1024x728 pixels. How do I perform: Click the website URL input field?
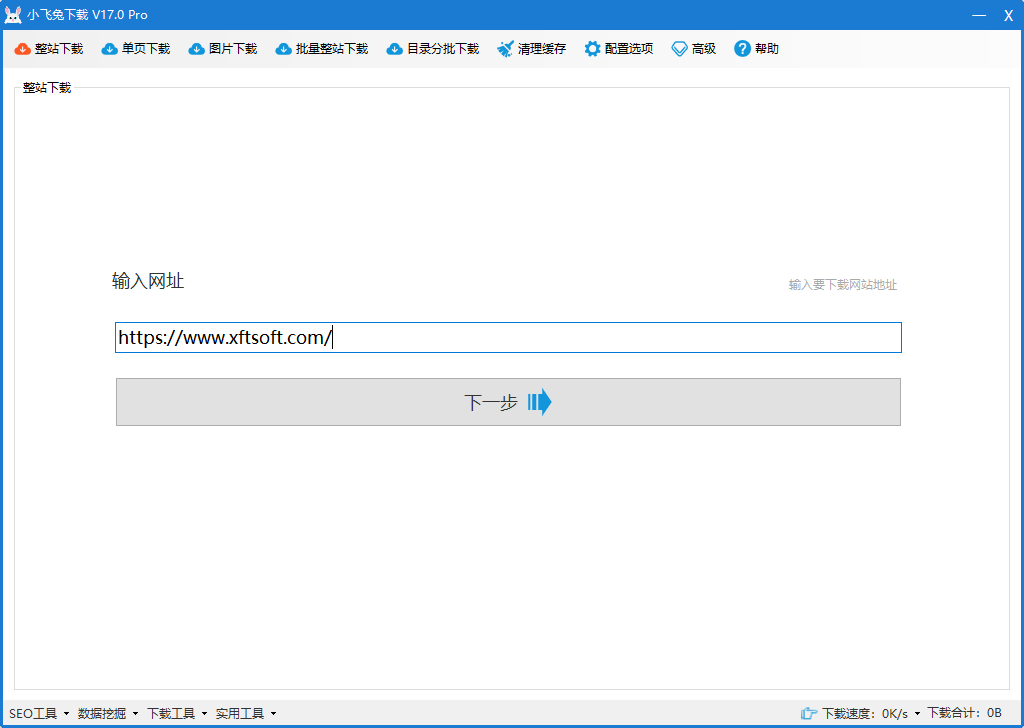(508, 338)
